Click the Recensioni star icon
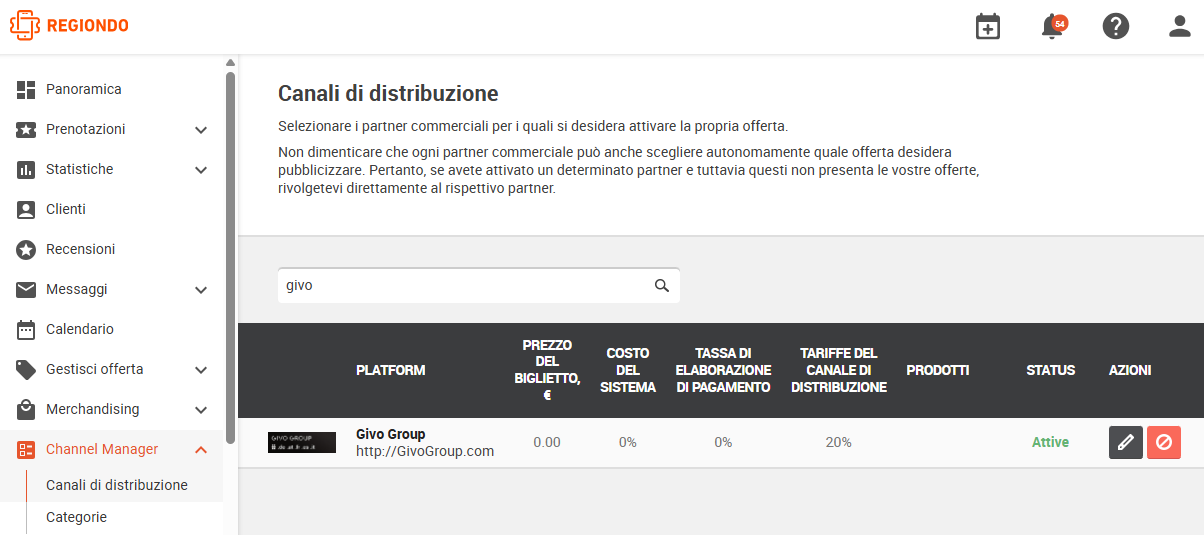 [x=26, y=249]
